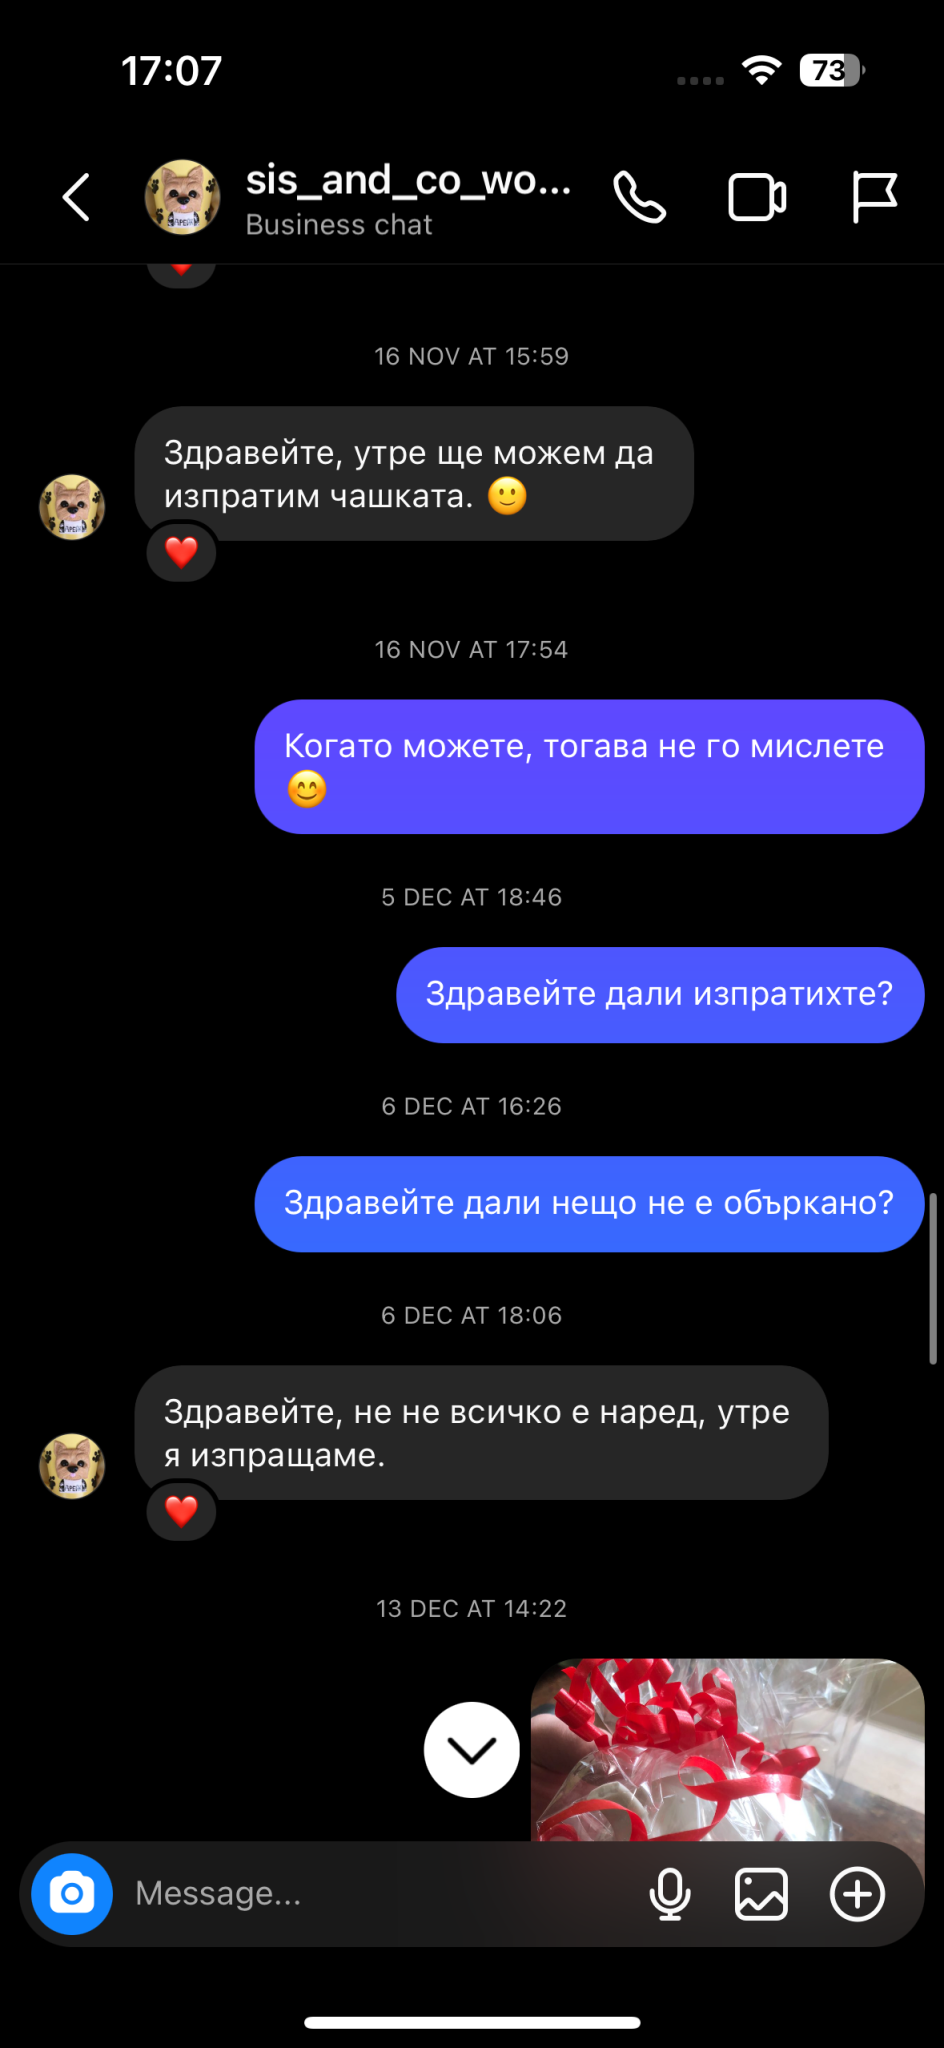Screen dimensions: 944x2048
Task: Tap the sis_and_co_wo... chat title
Action: (408, 181)
